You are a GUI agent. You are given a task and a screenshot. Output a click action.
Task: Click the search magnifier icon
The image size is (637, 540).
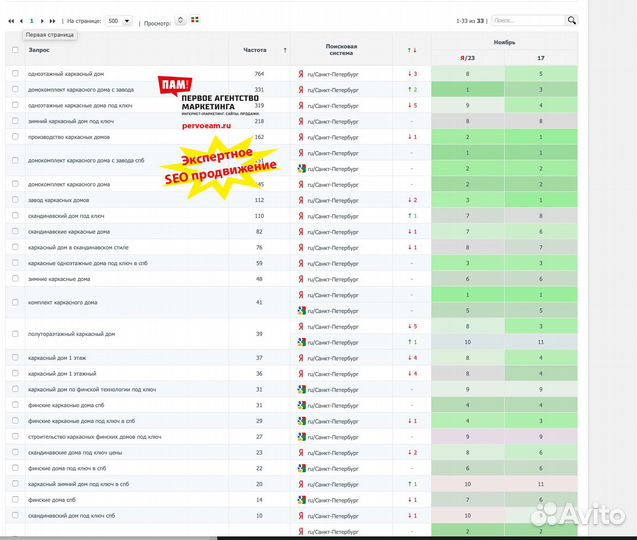[572, 20]
